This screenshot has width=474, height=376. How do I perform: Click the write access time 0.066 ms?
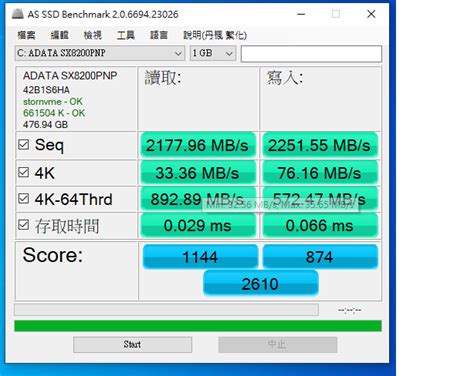[x=320, y=226]
